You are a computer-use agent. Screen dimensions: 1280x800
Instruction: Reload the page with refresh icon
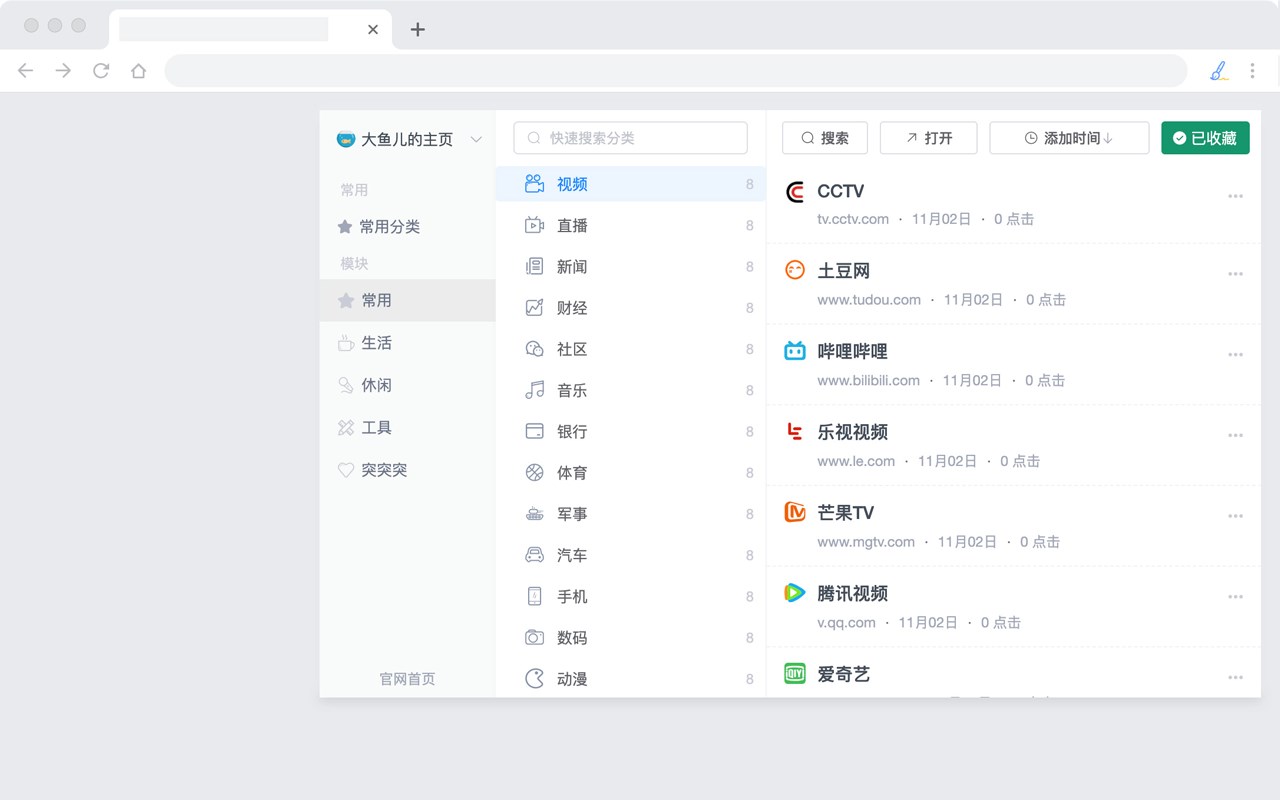point(101,71)
